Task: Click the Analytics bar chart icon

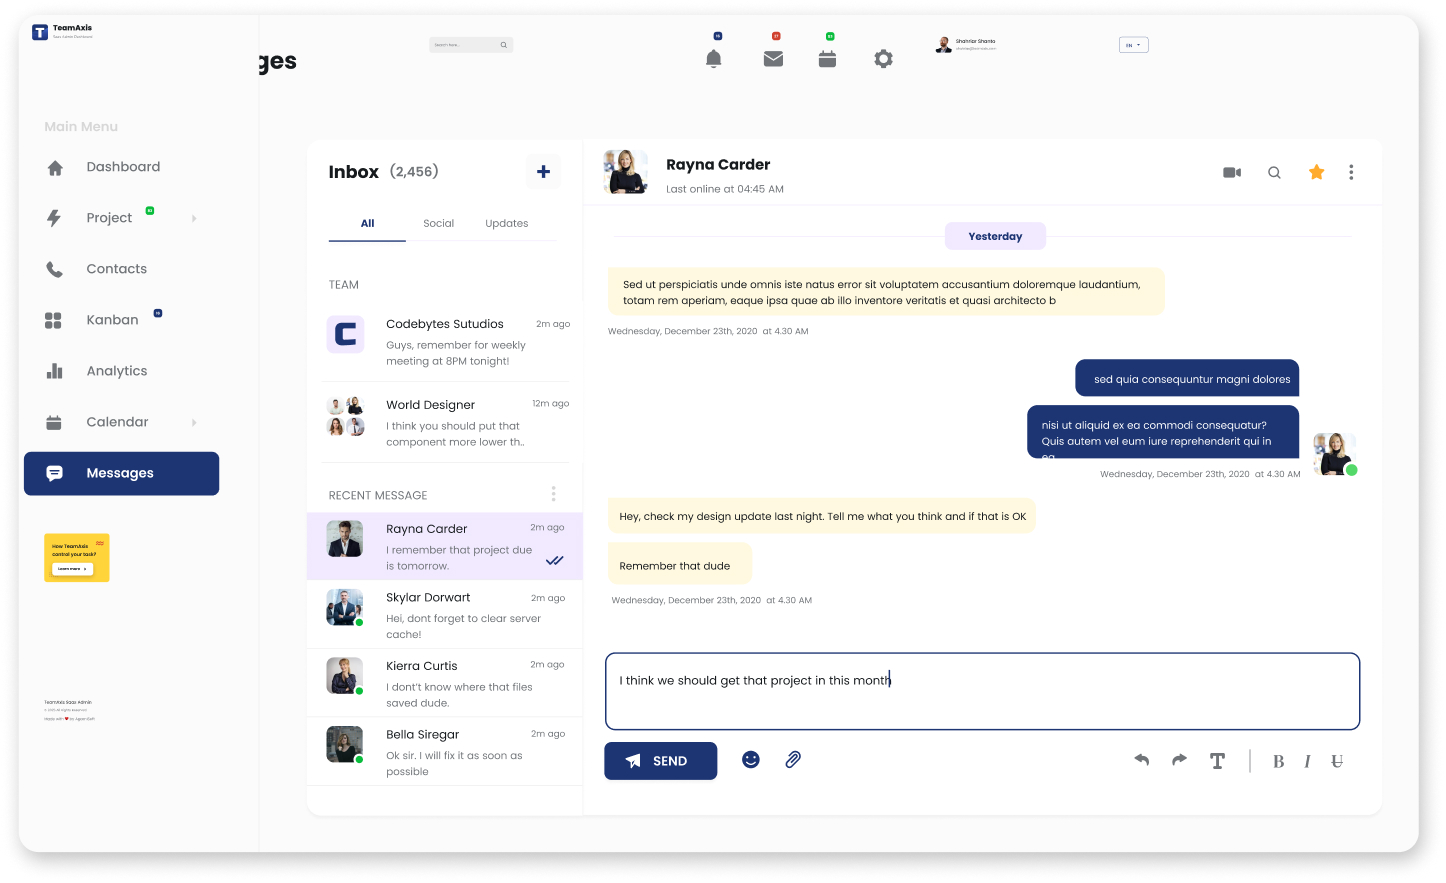Action: coord(54,371)
